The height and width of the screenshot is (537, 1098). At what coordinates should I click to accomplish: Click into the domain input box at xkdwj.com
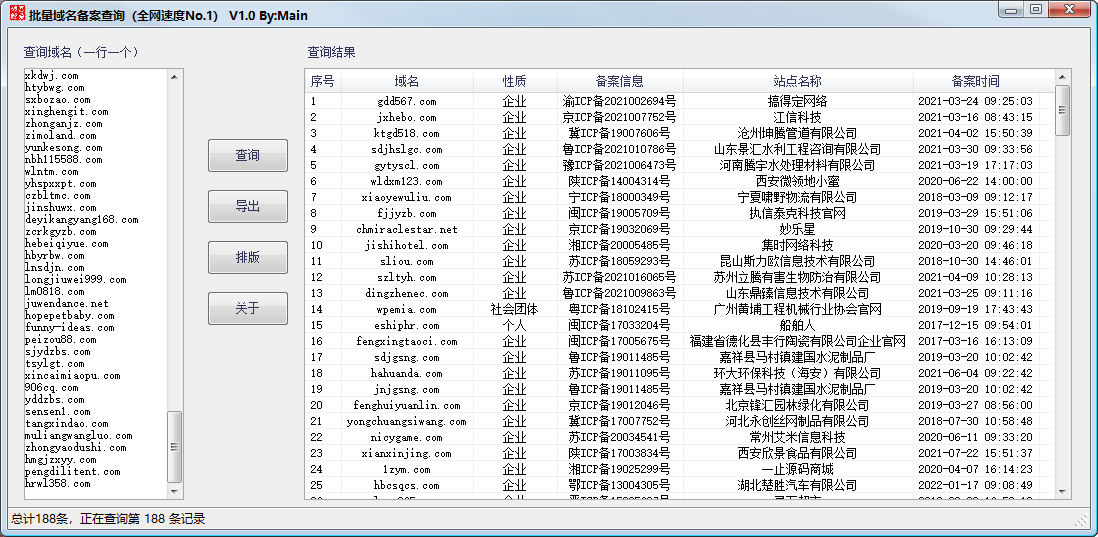coord(52,76)
